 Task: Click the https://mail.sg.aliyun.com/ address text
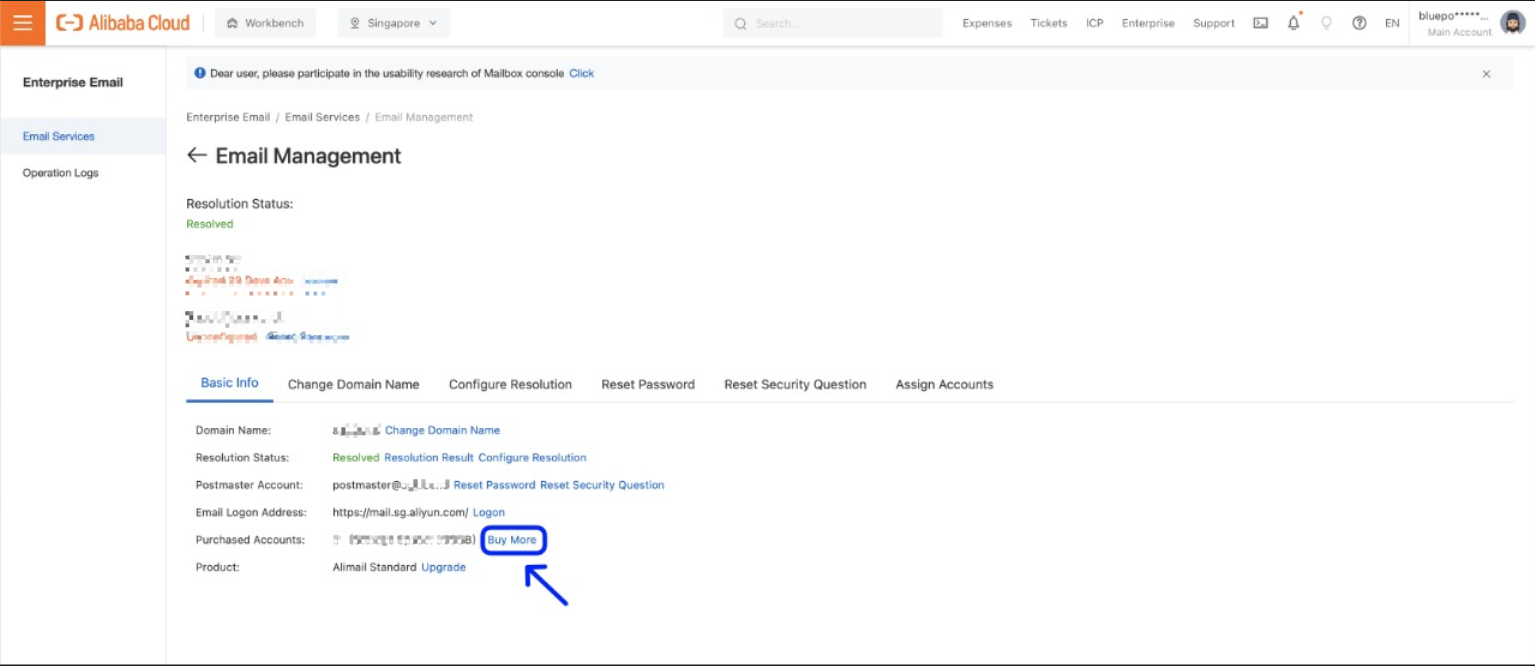(400, 512)
